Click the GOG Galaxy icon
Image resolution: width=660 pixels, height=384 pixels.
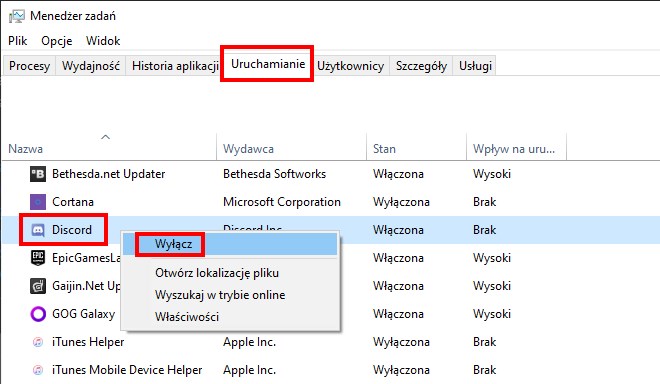coord(38,314)
